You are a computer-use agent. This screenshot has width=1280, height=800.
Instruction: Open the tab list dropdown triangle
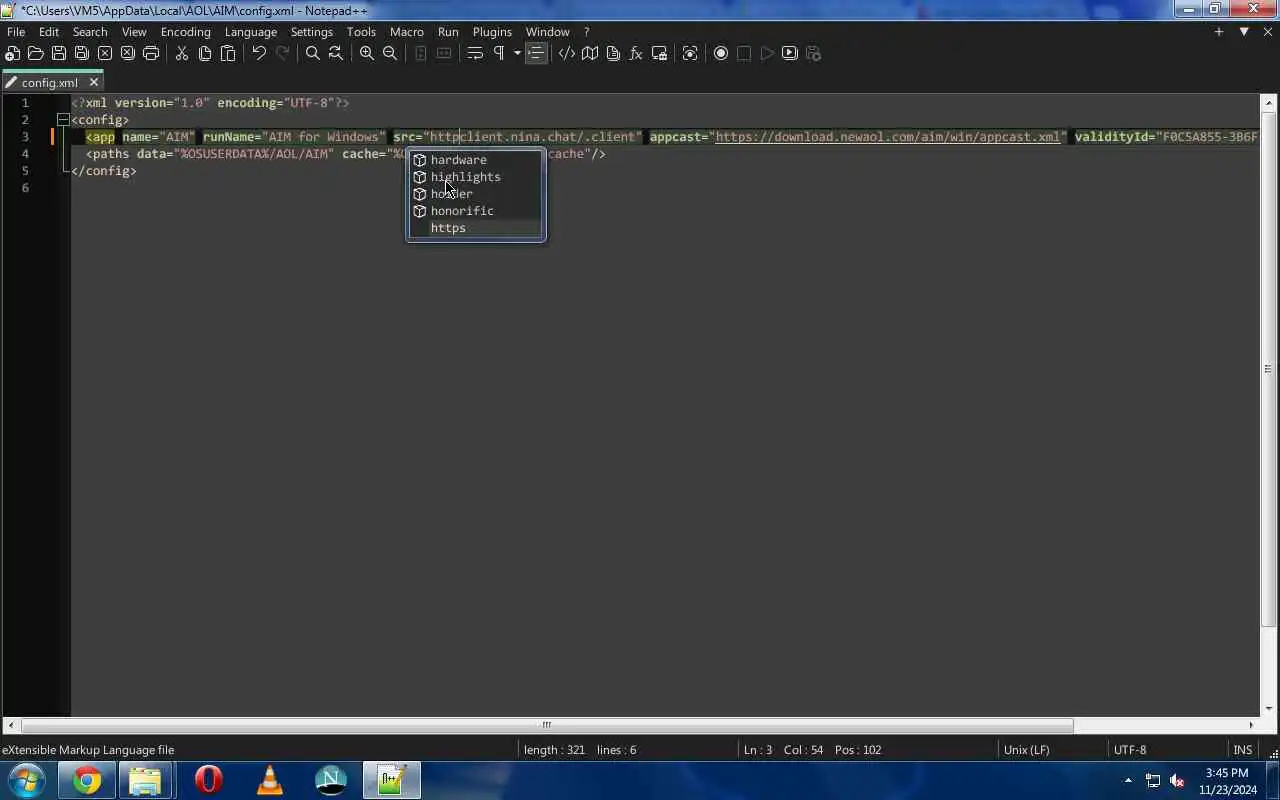(x=1244, y=32)
